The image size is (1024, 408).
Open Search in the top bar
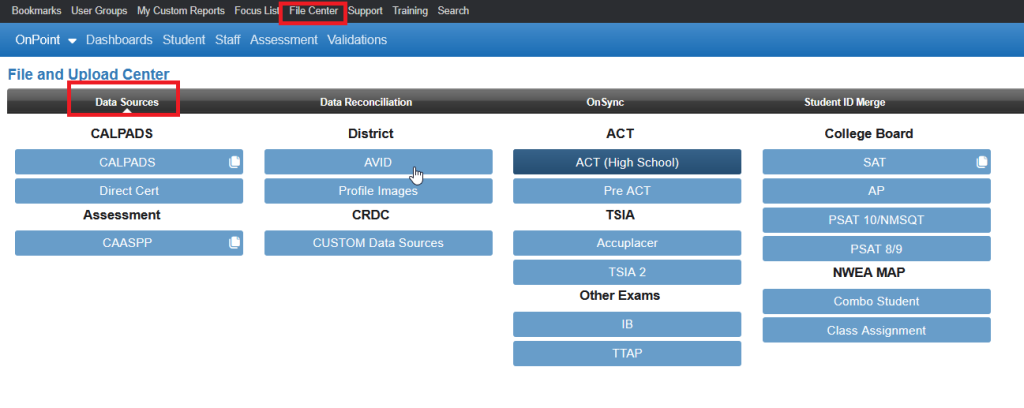[453, 11]
